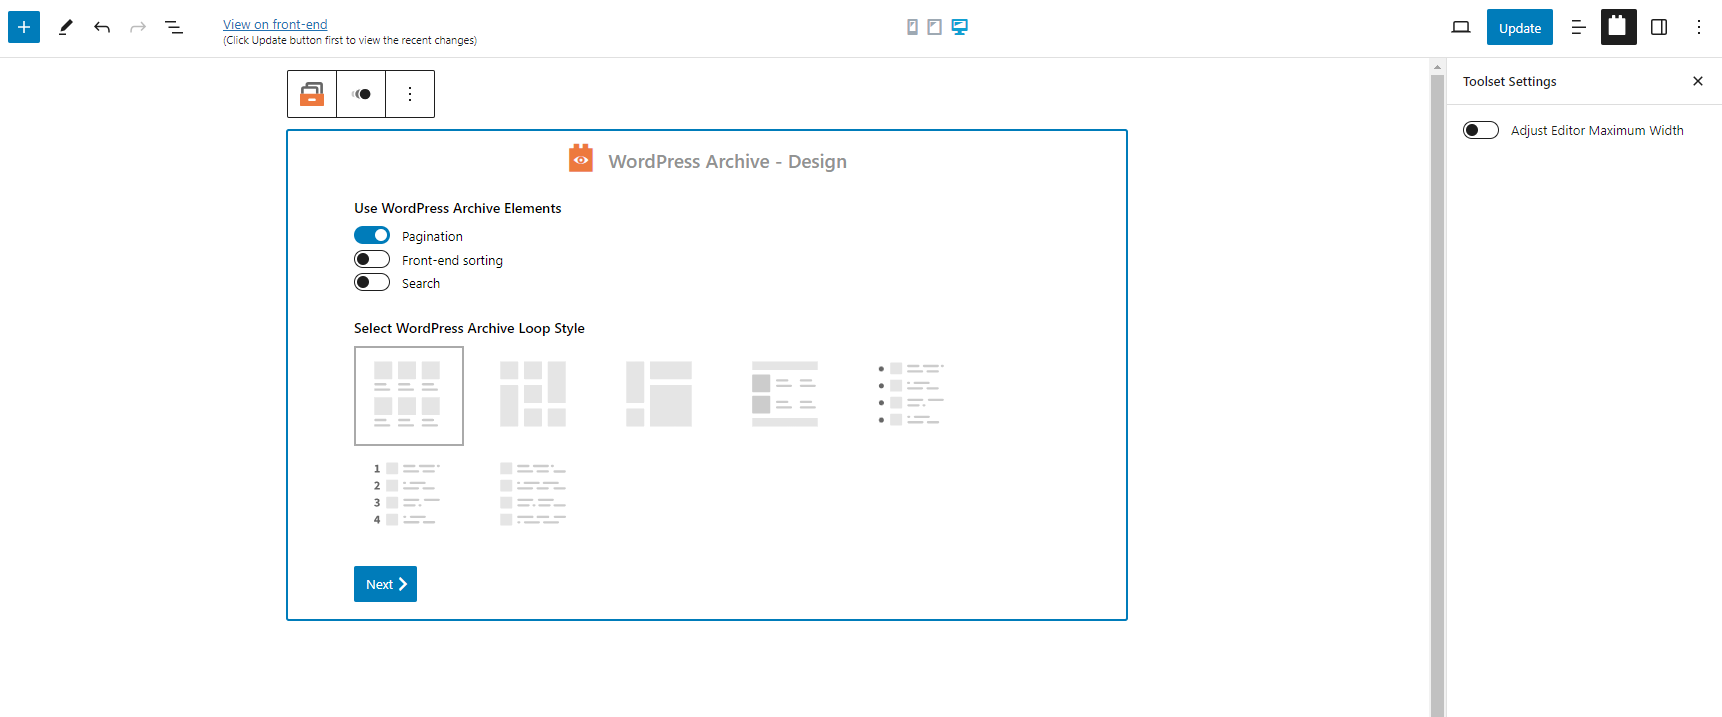The image size is (1722, 717).
Task: Select the Tools pencil icon
Action: click(66, 27)
